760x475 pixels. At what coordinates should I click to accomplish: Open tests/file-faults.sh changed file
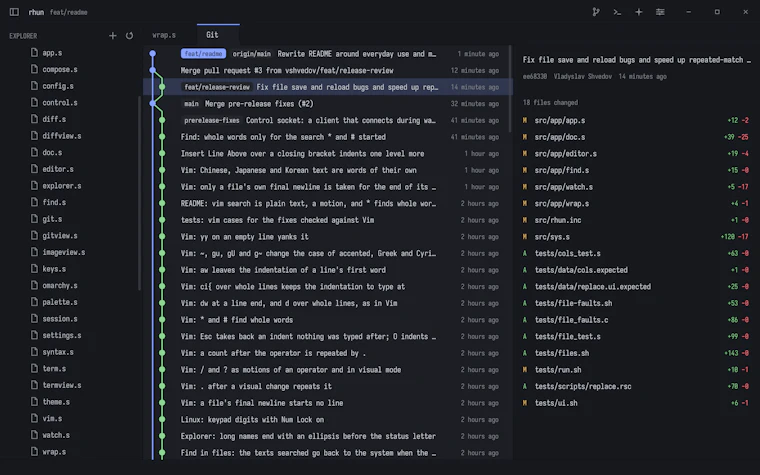pos(636,303)
